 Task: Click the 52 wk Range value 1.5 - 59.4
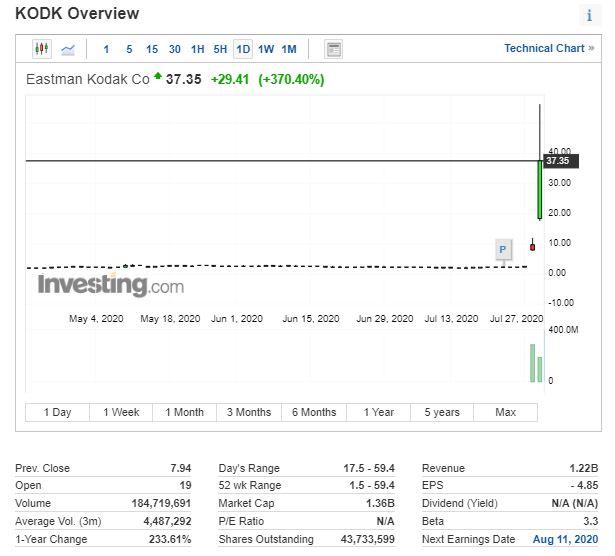pos(372,485)
